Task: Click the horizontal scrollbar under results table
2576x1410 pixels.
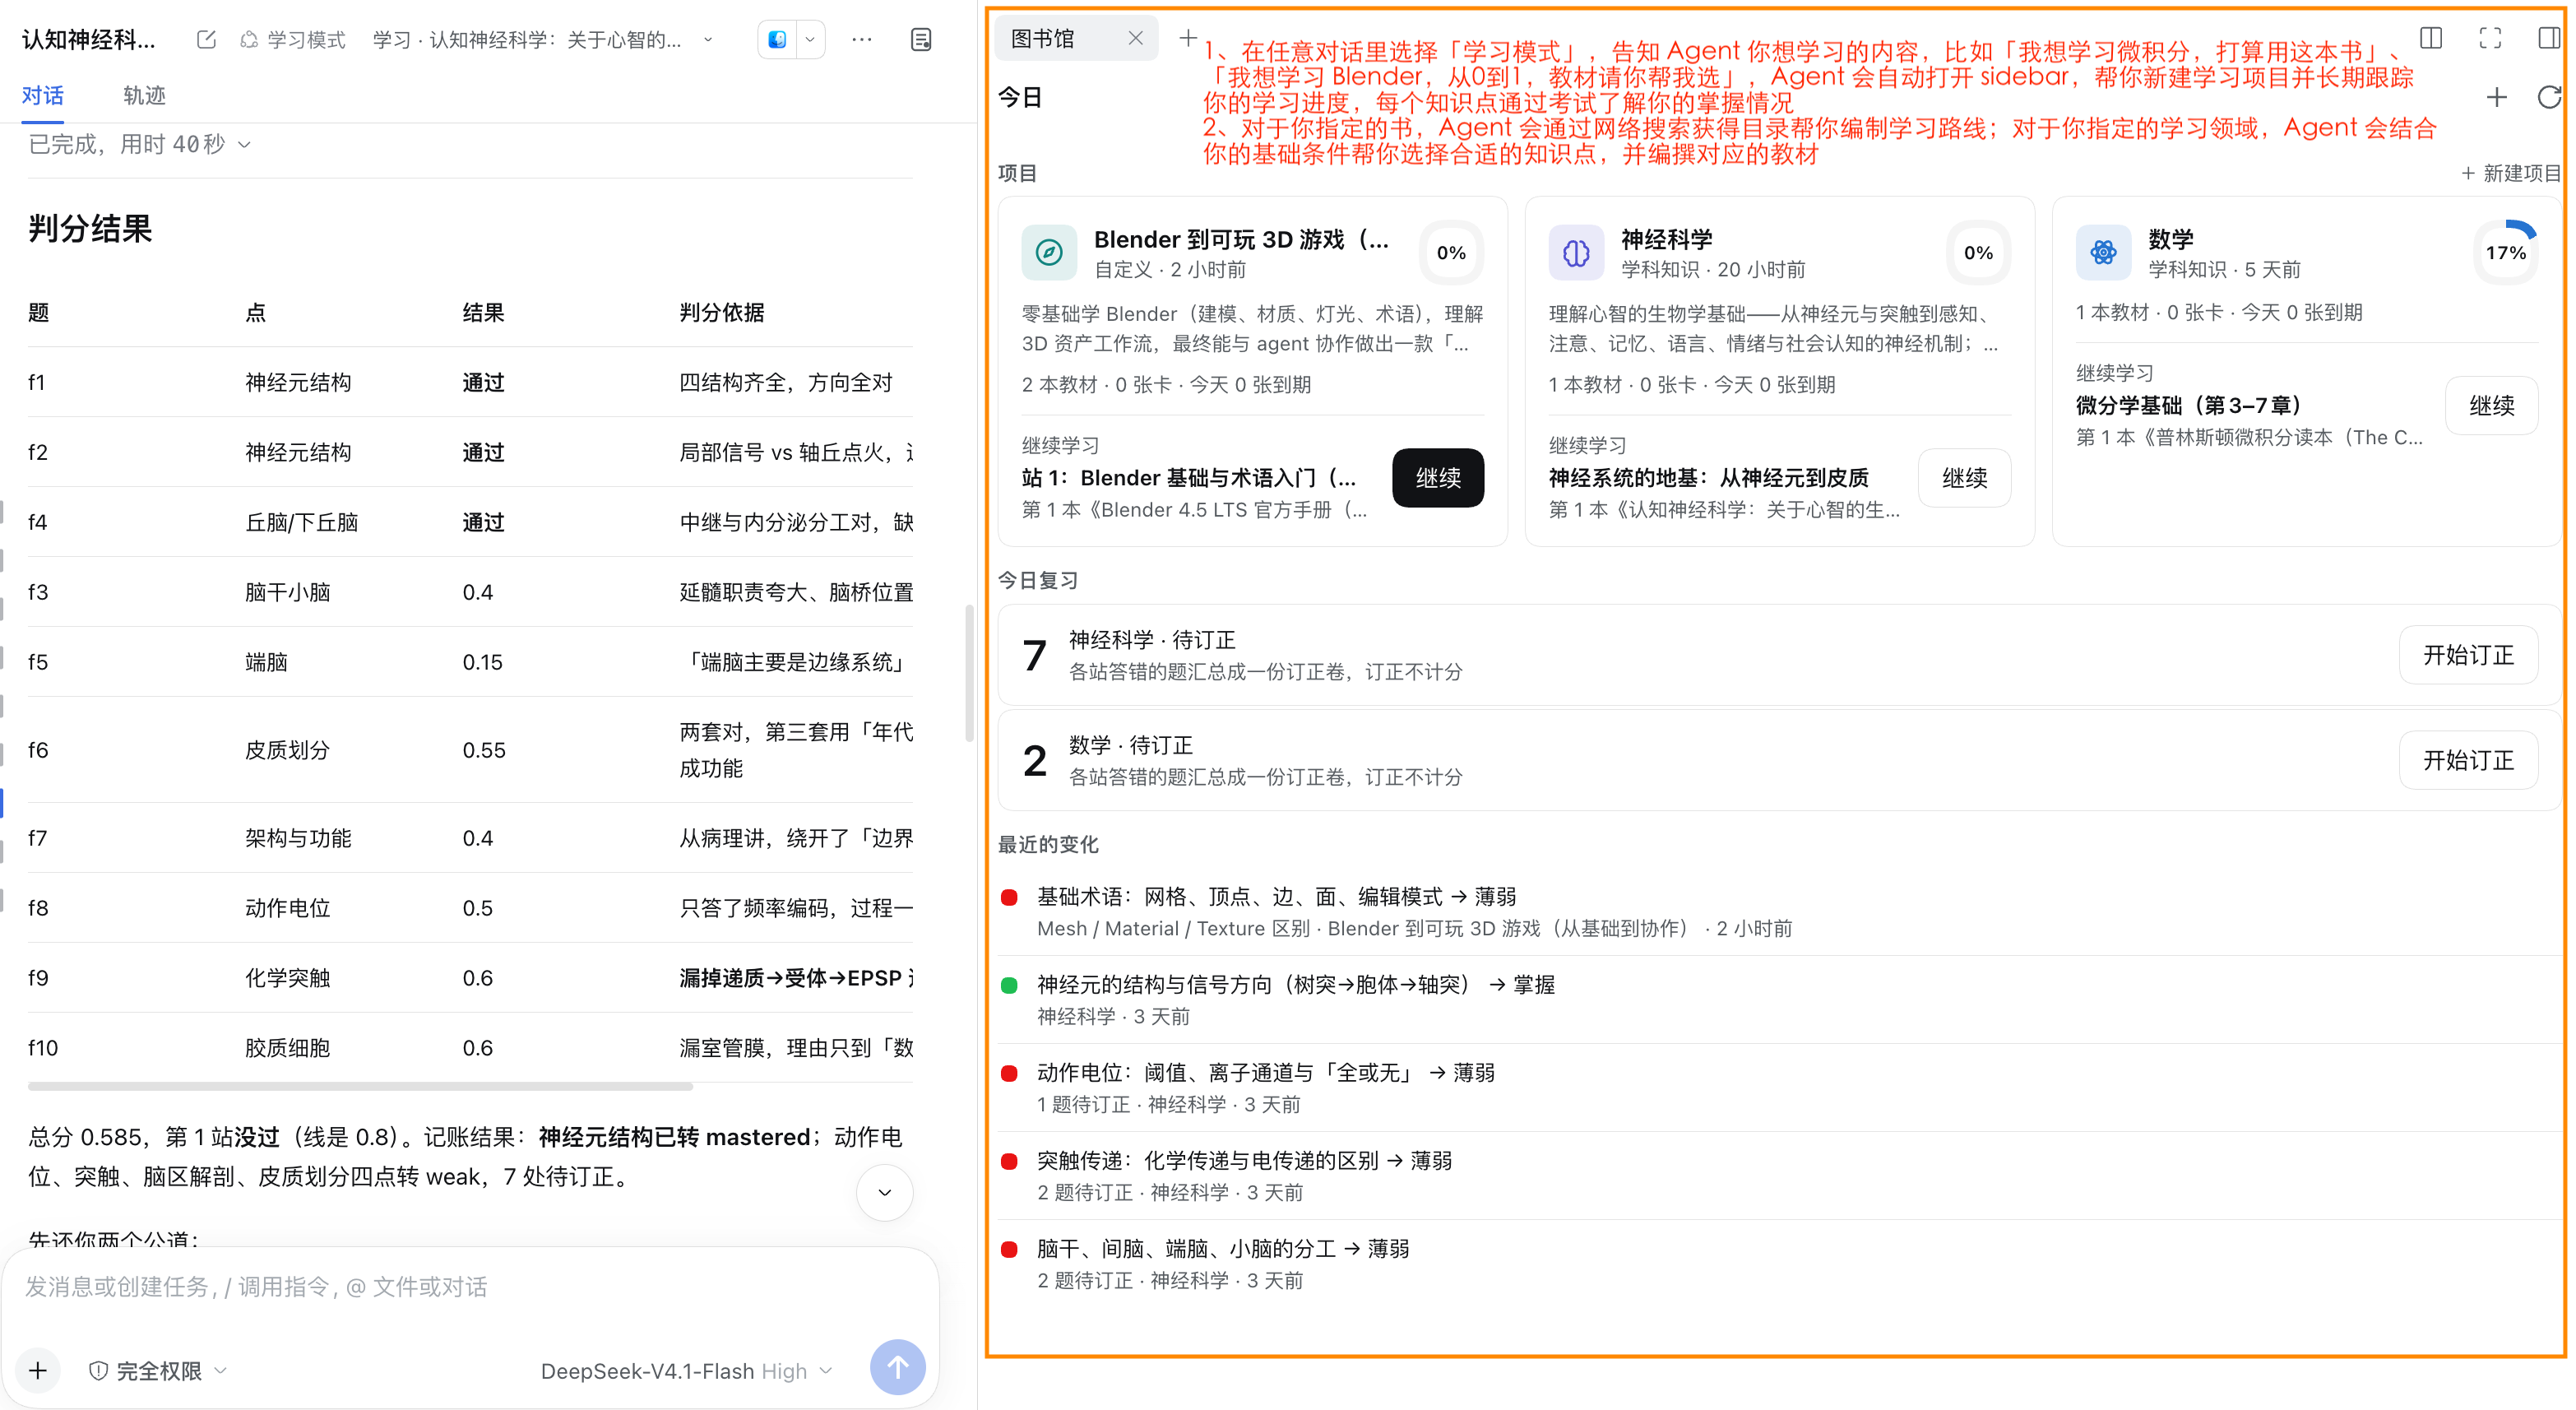Action: click(x=360, y=1085)
